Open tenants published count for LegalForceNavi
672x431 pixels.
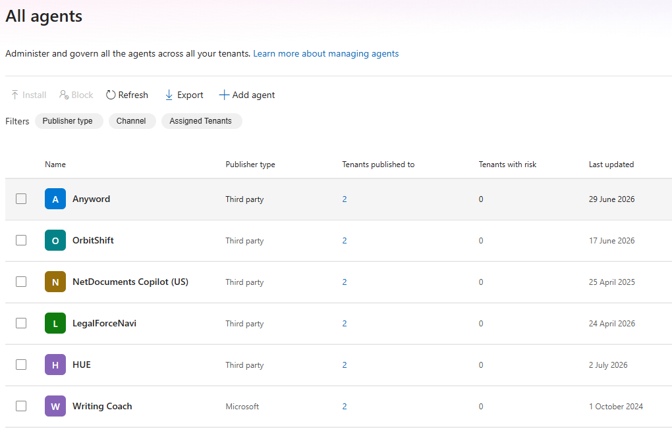(x=345, y=323)
